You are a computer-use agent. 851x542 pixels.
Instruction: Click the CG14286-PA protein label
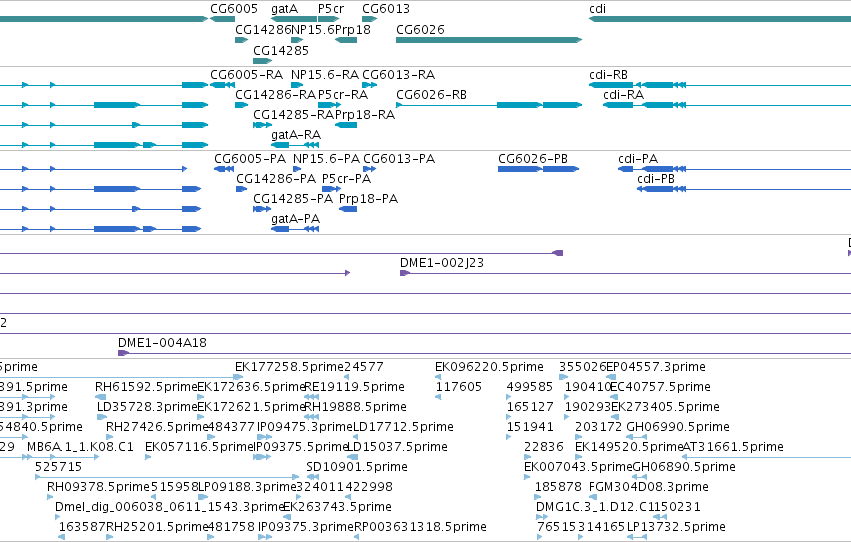[276, 178]
